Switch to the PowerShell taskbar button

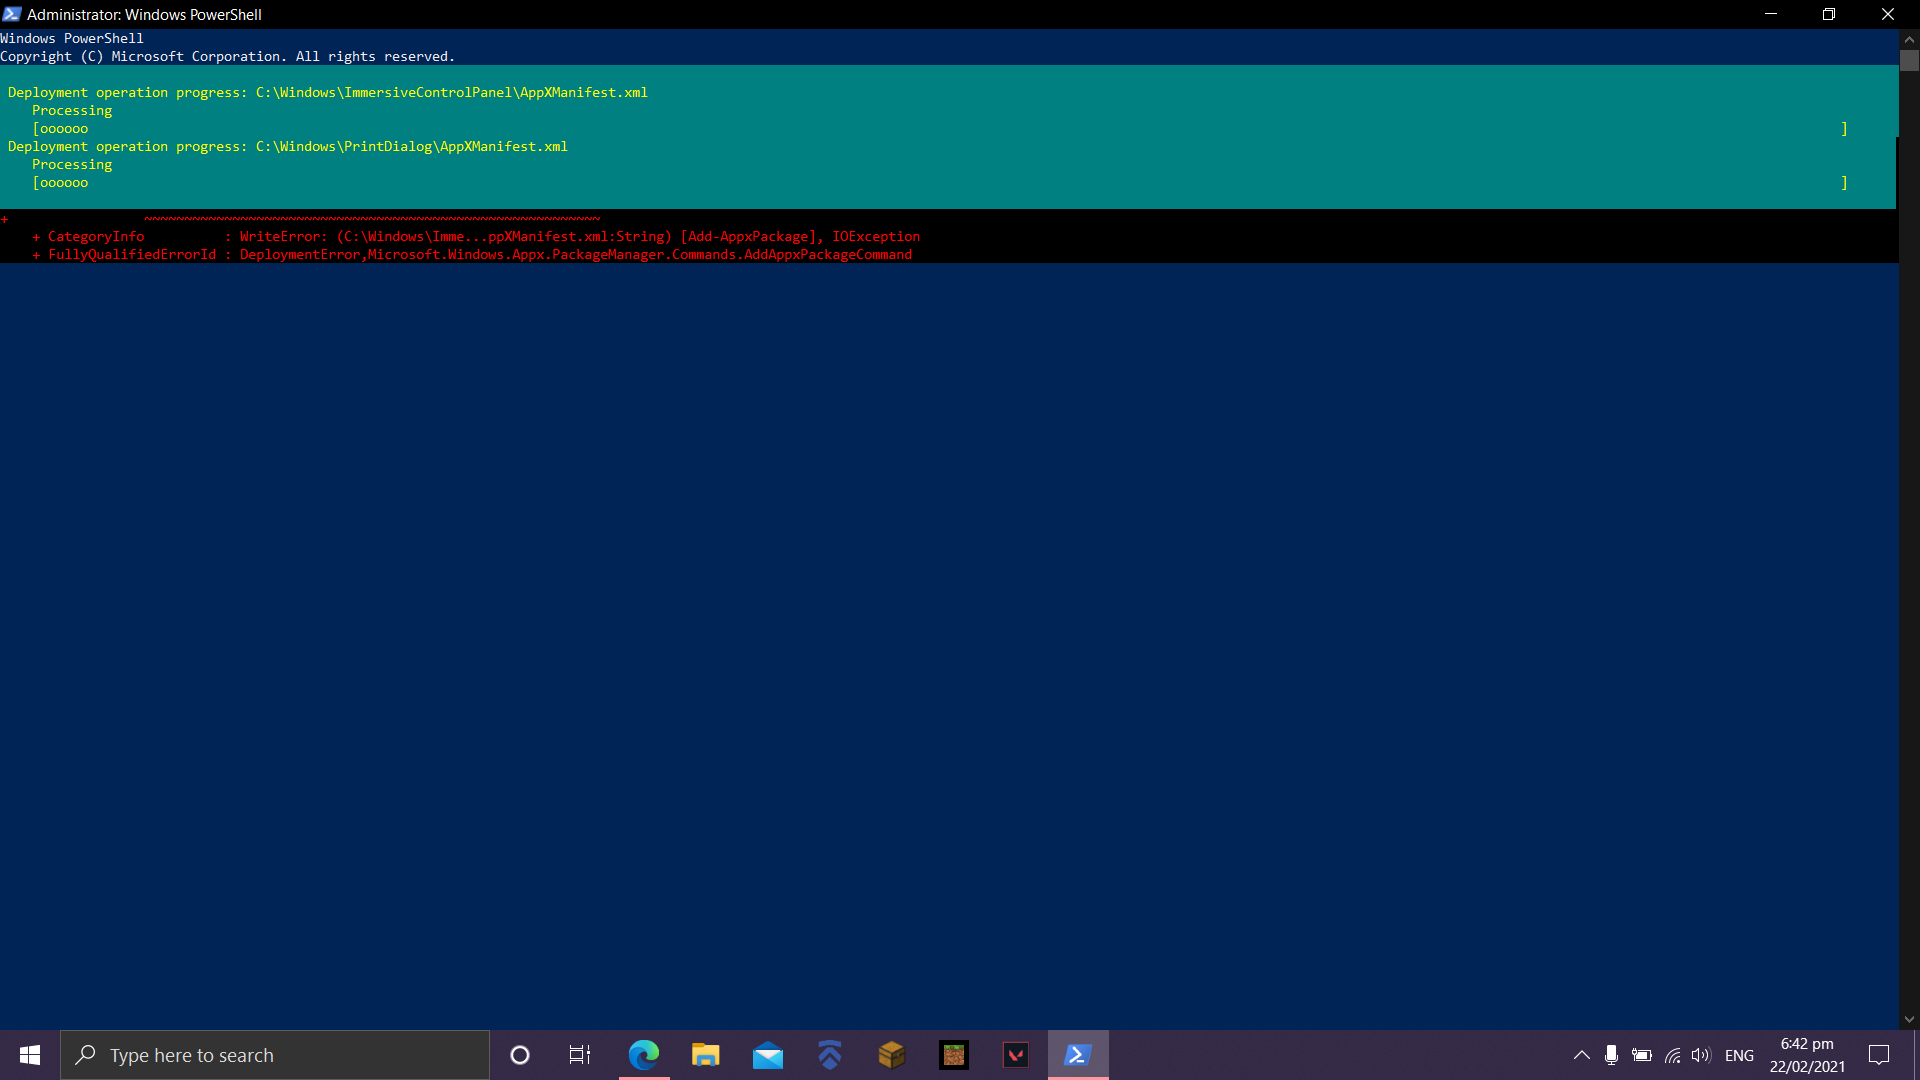coord(1078,1055)
